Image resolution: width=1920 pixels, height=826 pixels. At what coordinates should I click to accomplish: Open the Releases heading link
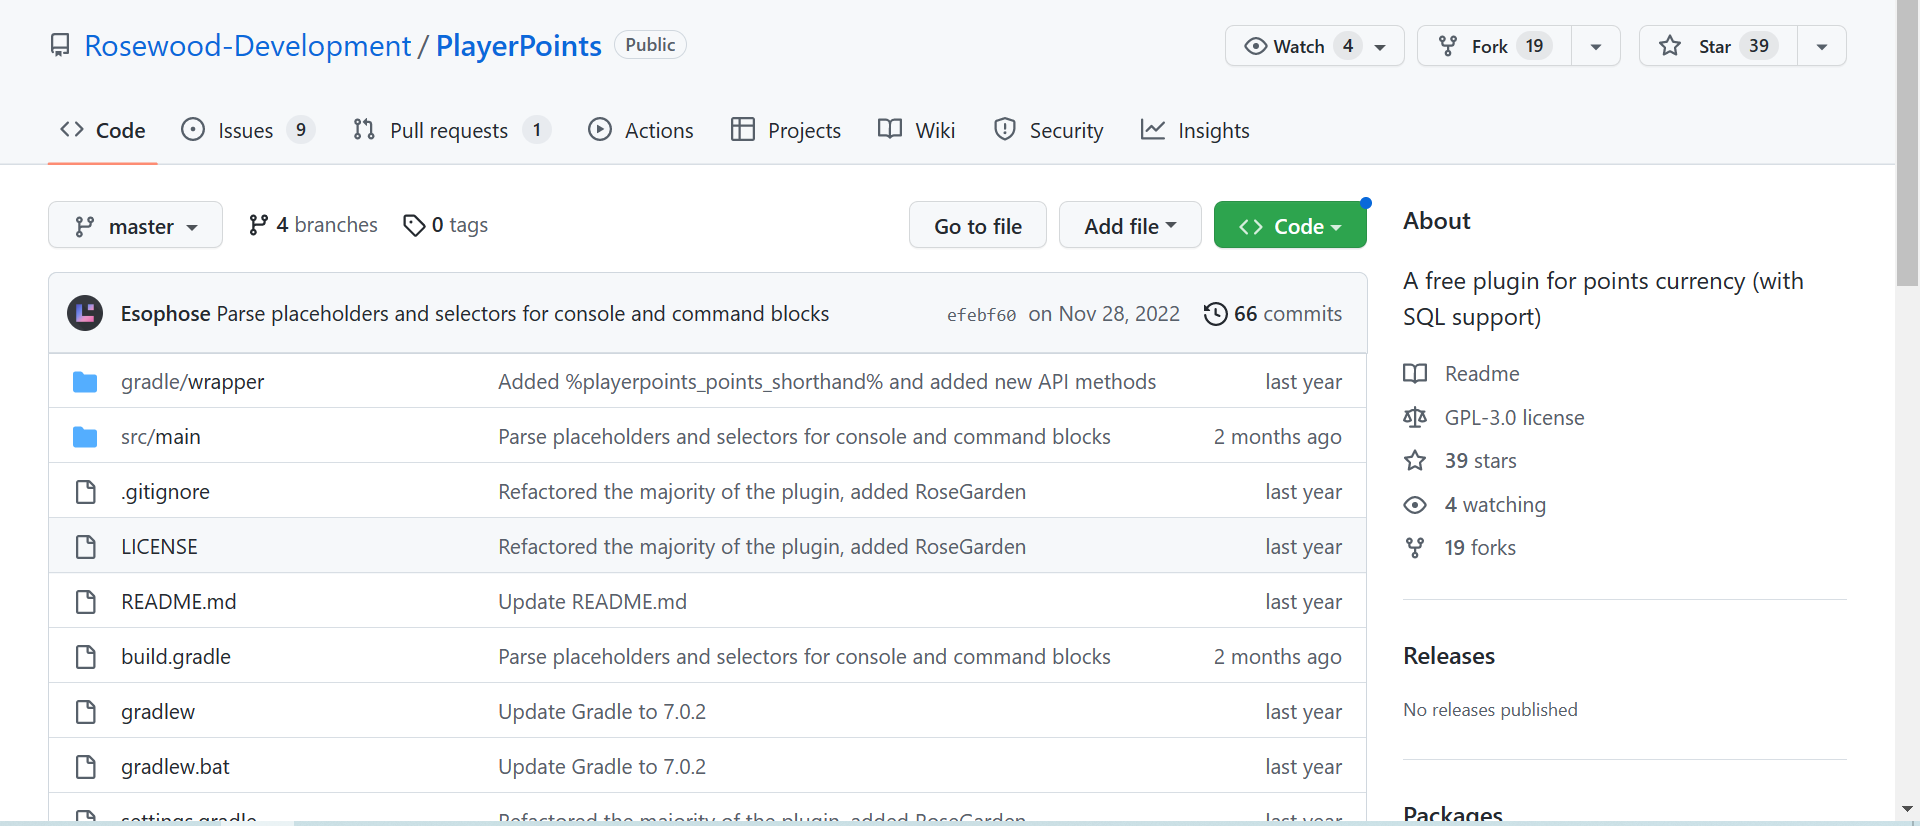pos(1449,656)
